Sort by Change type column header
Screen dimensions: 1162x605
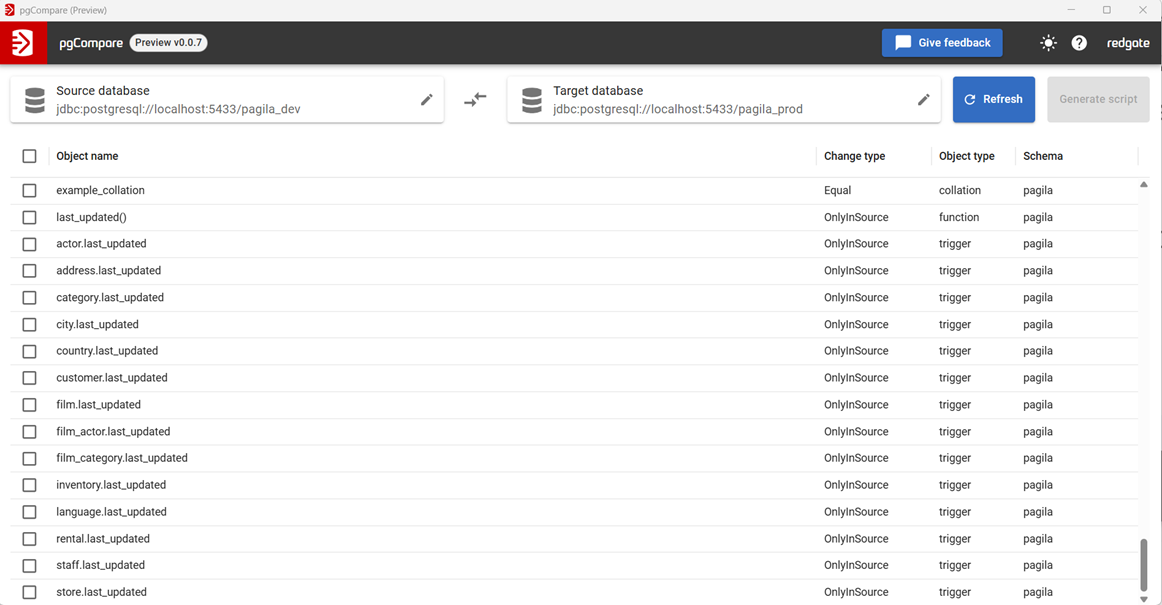point(854,156)
